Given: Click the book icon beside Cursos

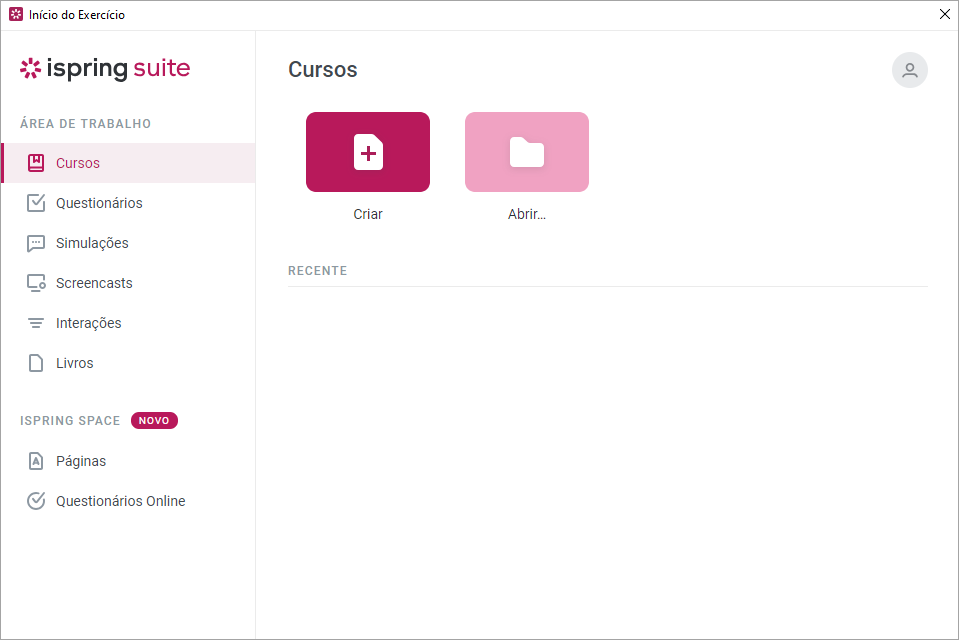Looking at the screenshot, I should [x=36, y=163].
